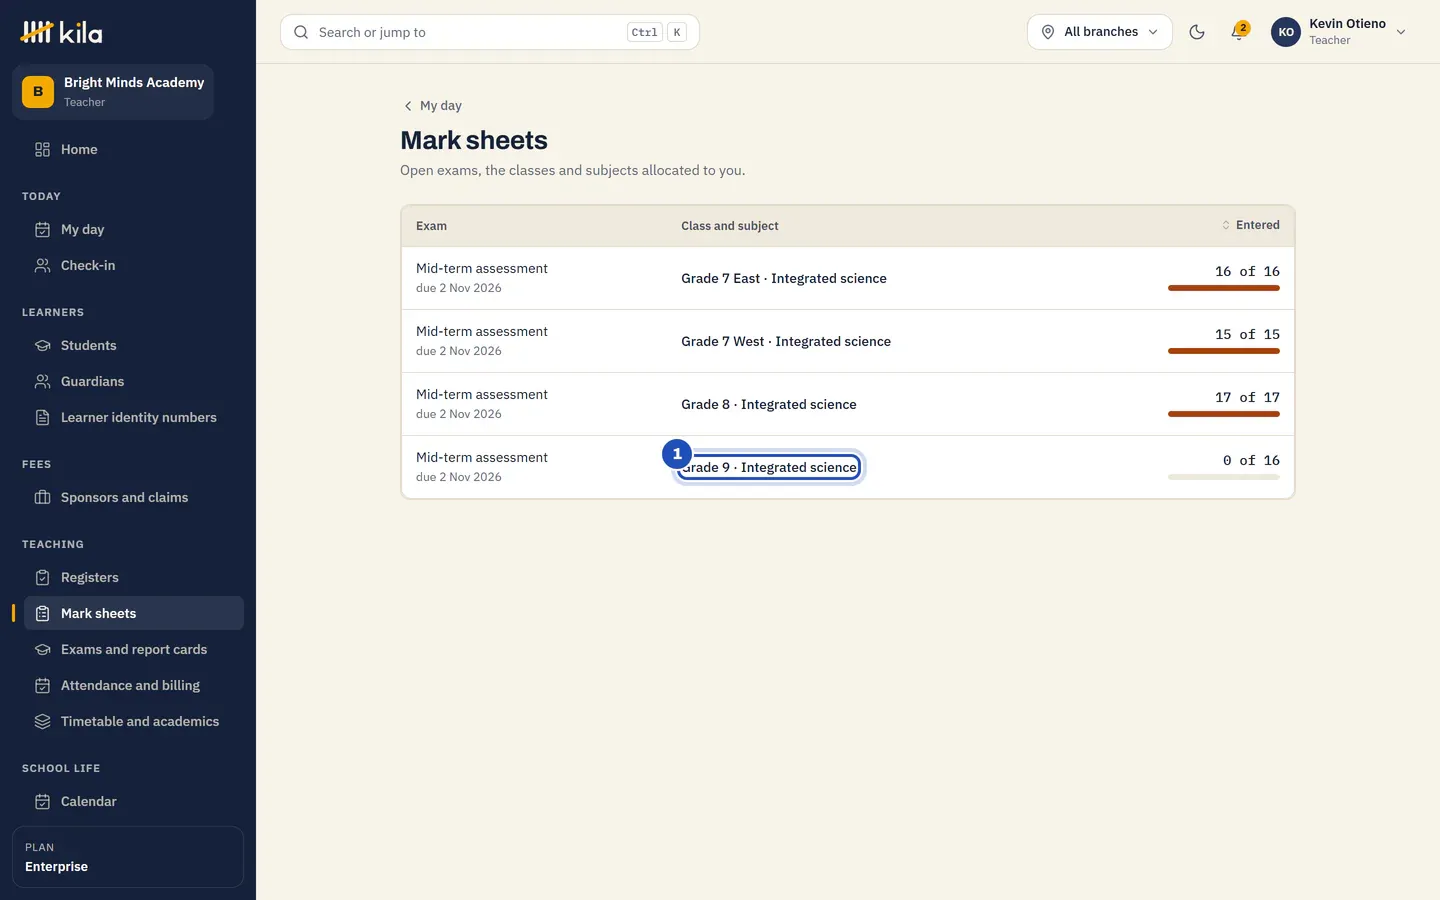Open Grade 9 · Integrated science mark sheet

[x=768, y=467]
